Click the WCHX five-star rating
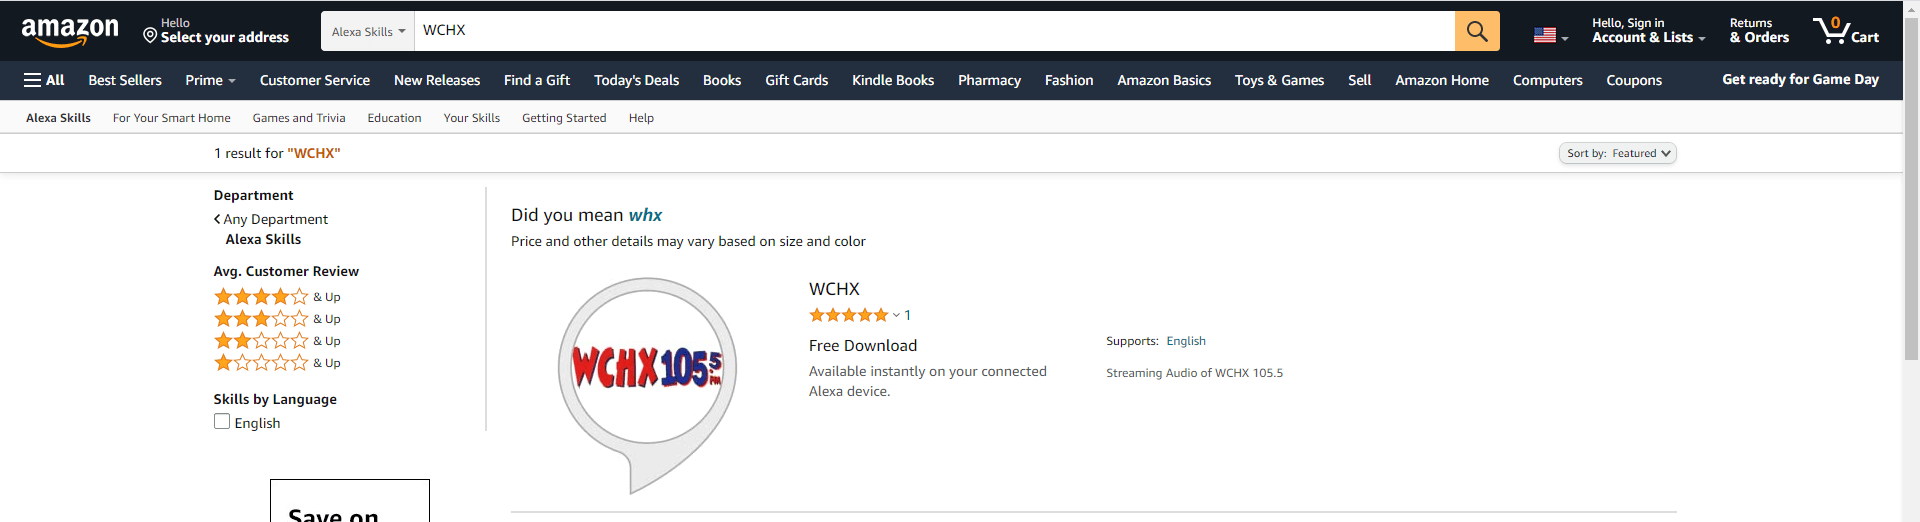Viewport: 1920px width, 522px height. (849, 315)
